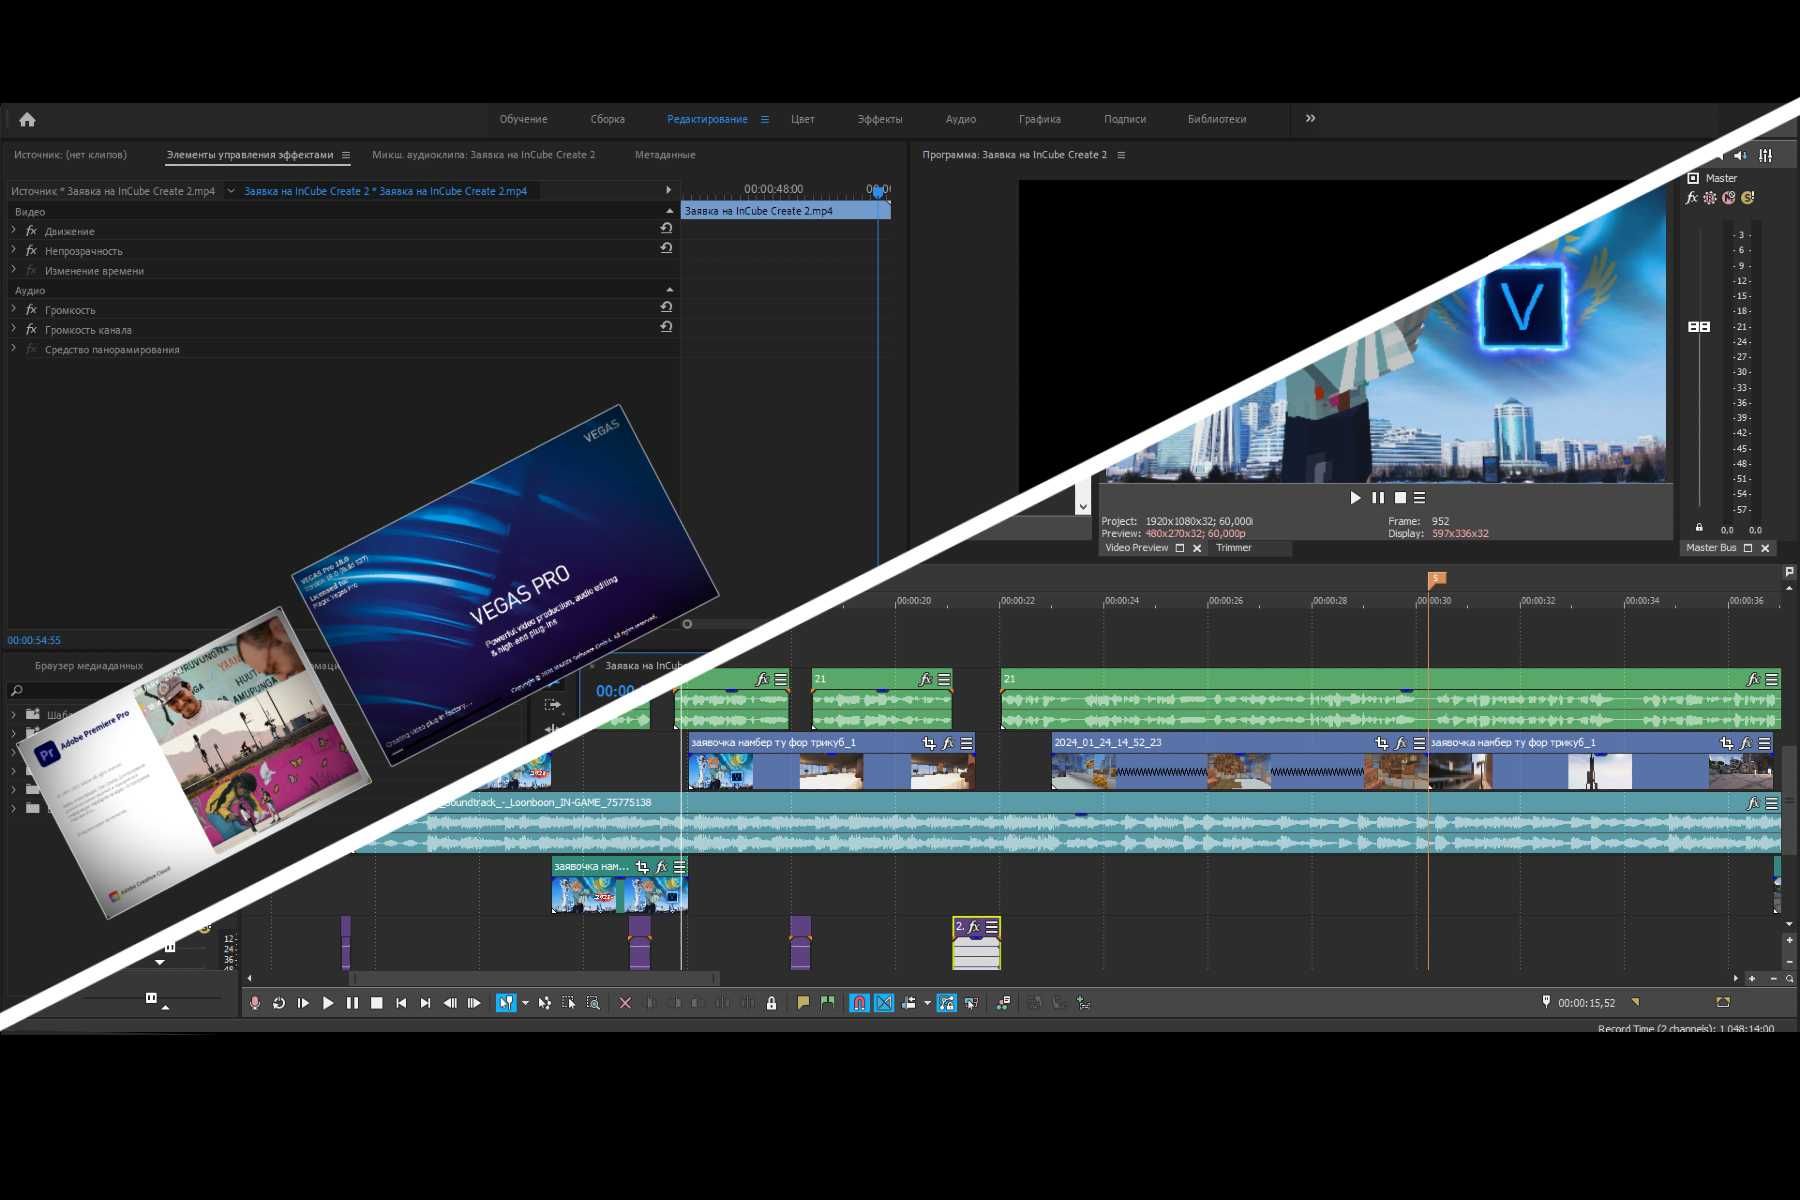Expand the Громкость канала properties
The image size is (1800, 1200).
[x=14, y=329]
